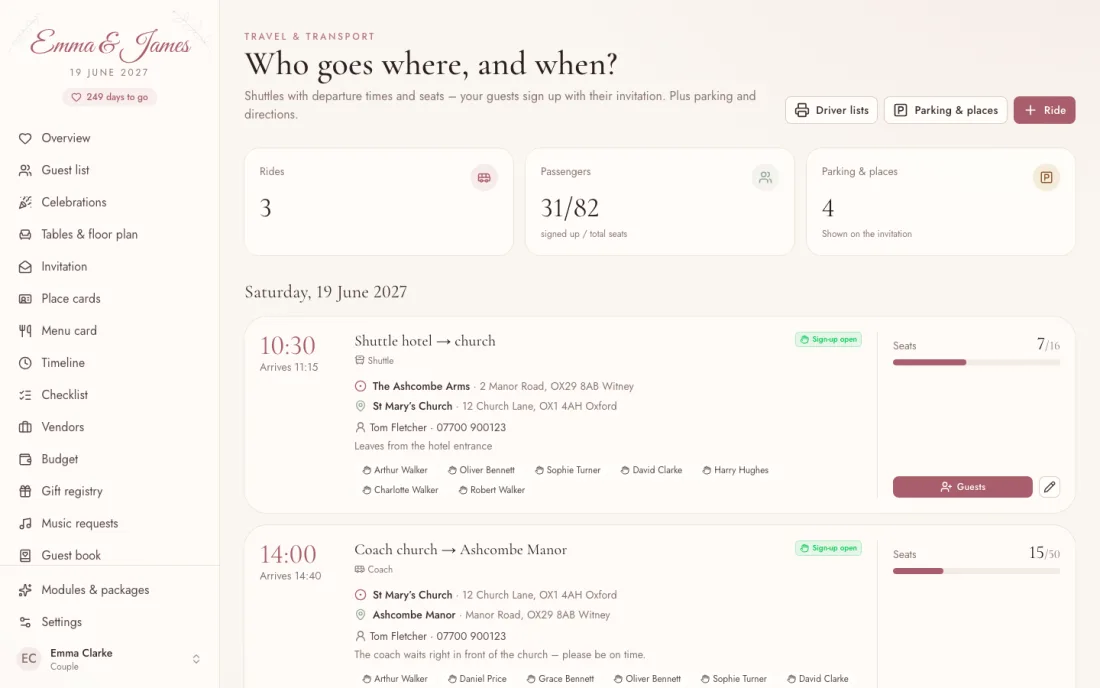Click the 15/50 seats progress bar
This screenshot has height=688, width=1100.
tap(976, 571)
